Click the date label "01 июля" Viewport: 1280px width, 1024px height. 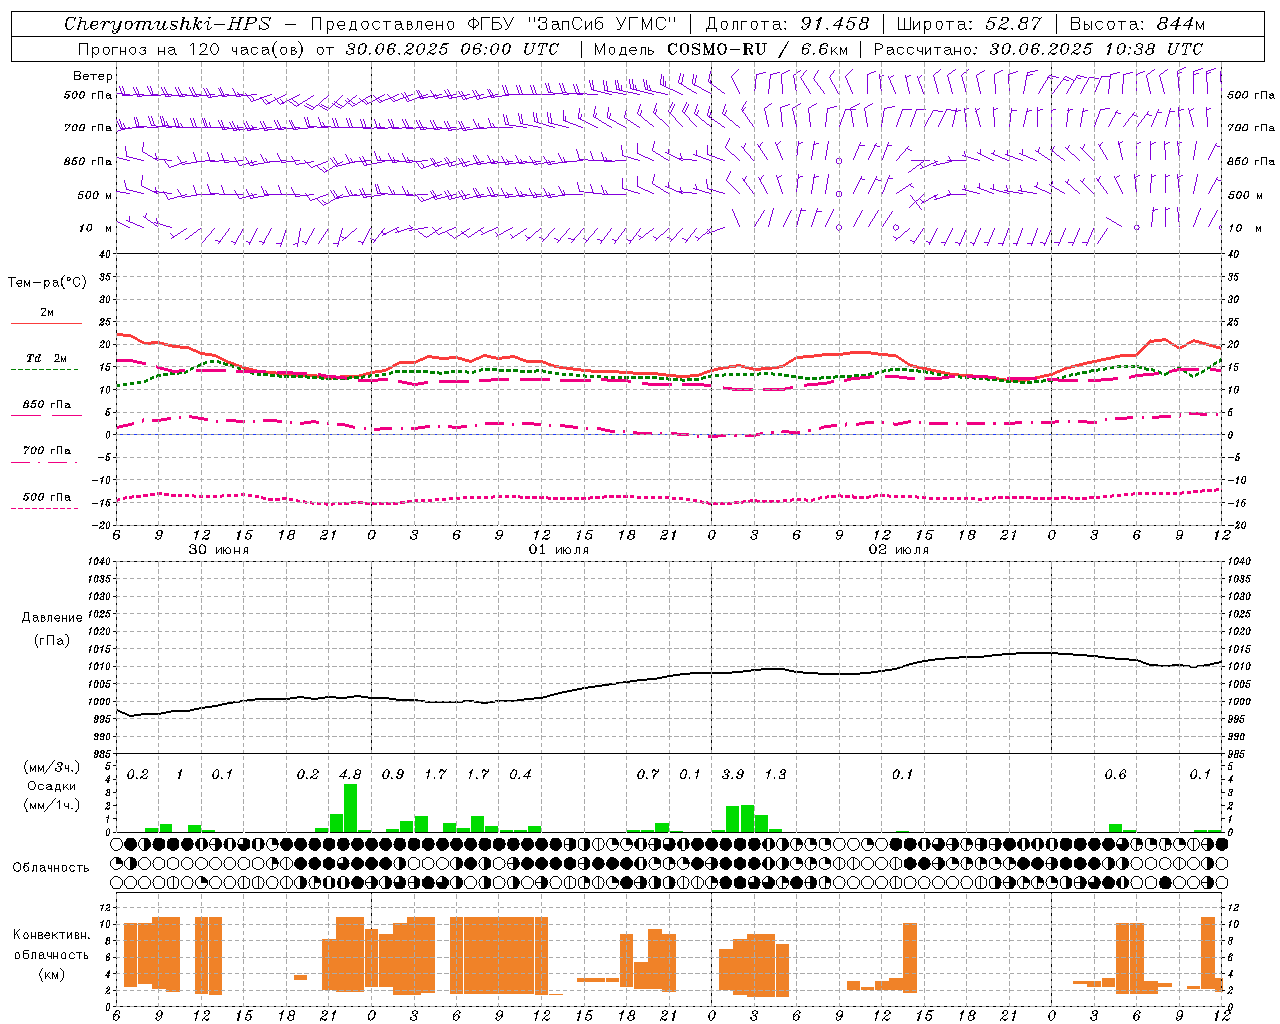(559, 550)
